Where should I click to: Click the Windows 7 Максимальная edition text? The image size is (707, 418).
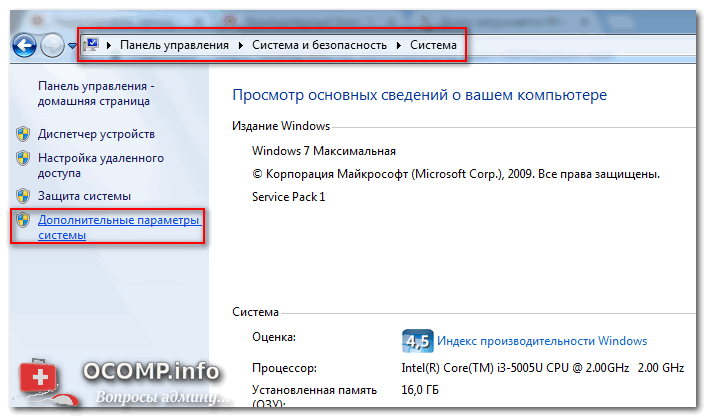pos(324,151)
